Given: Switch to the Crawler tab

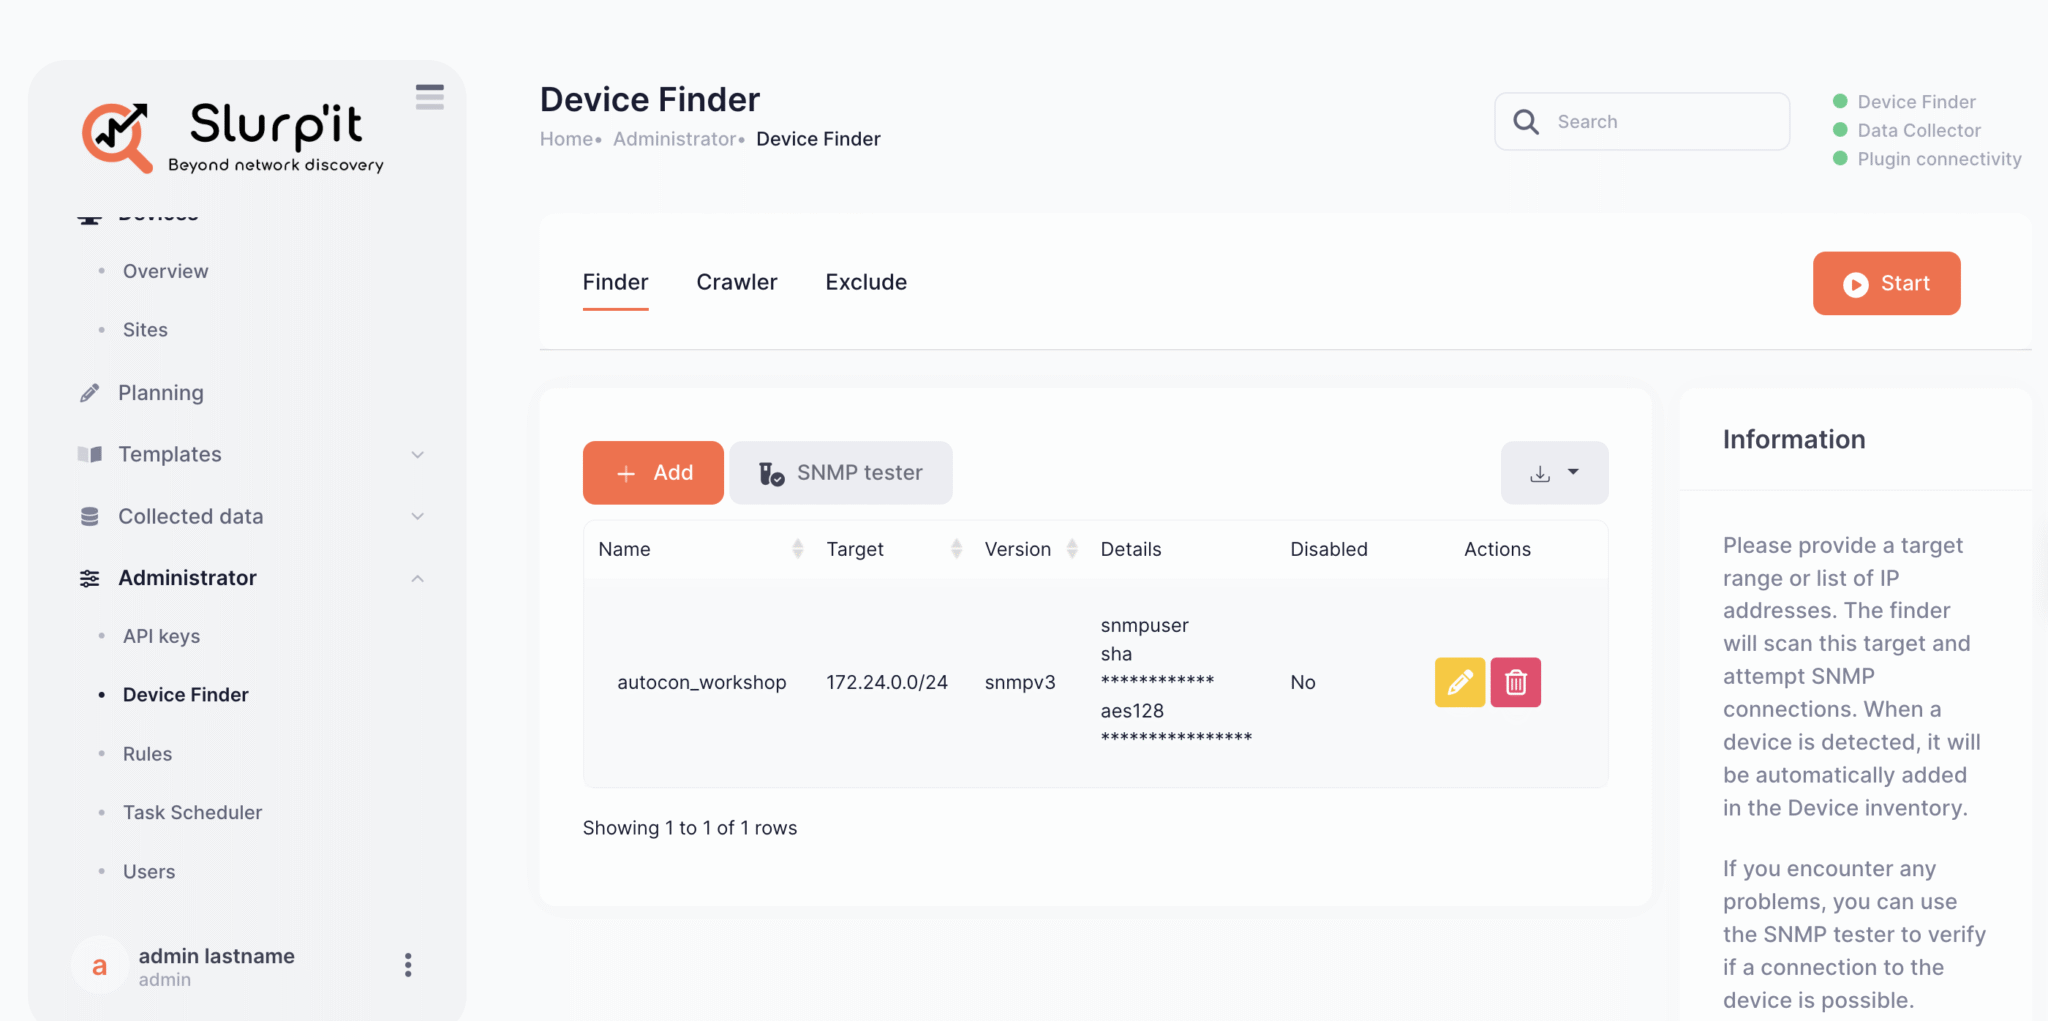Looking at the screenshot, I should 737,282.
